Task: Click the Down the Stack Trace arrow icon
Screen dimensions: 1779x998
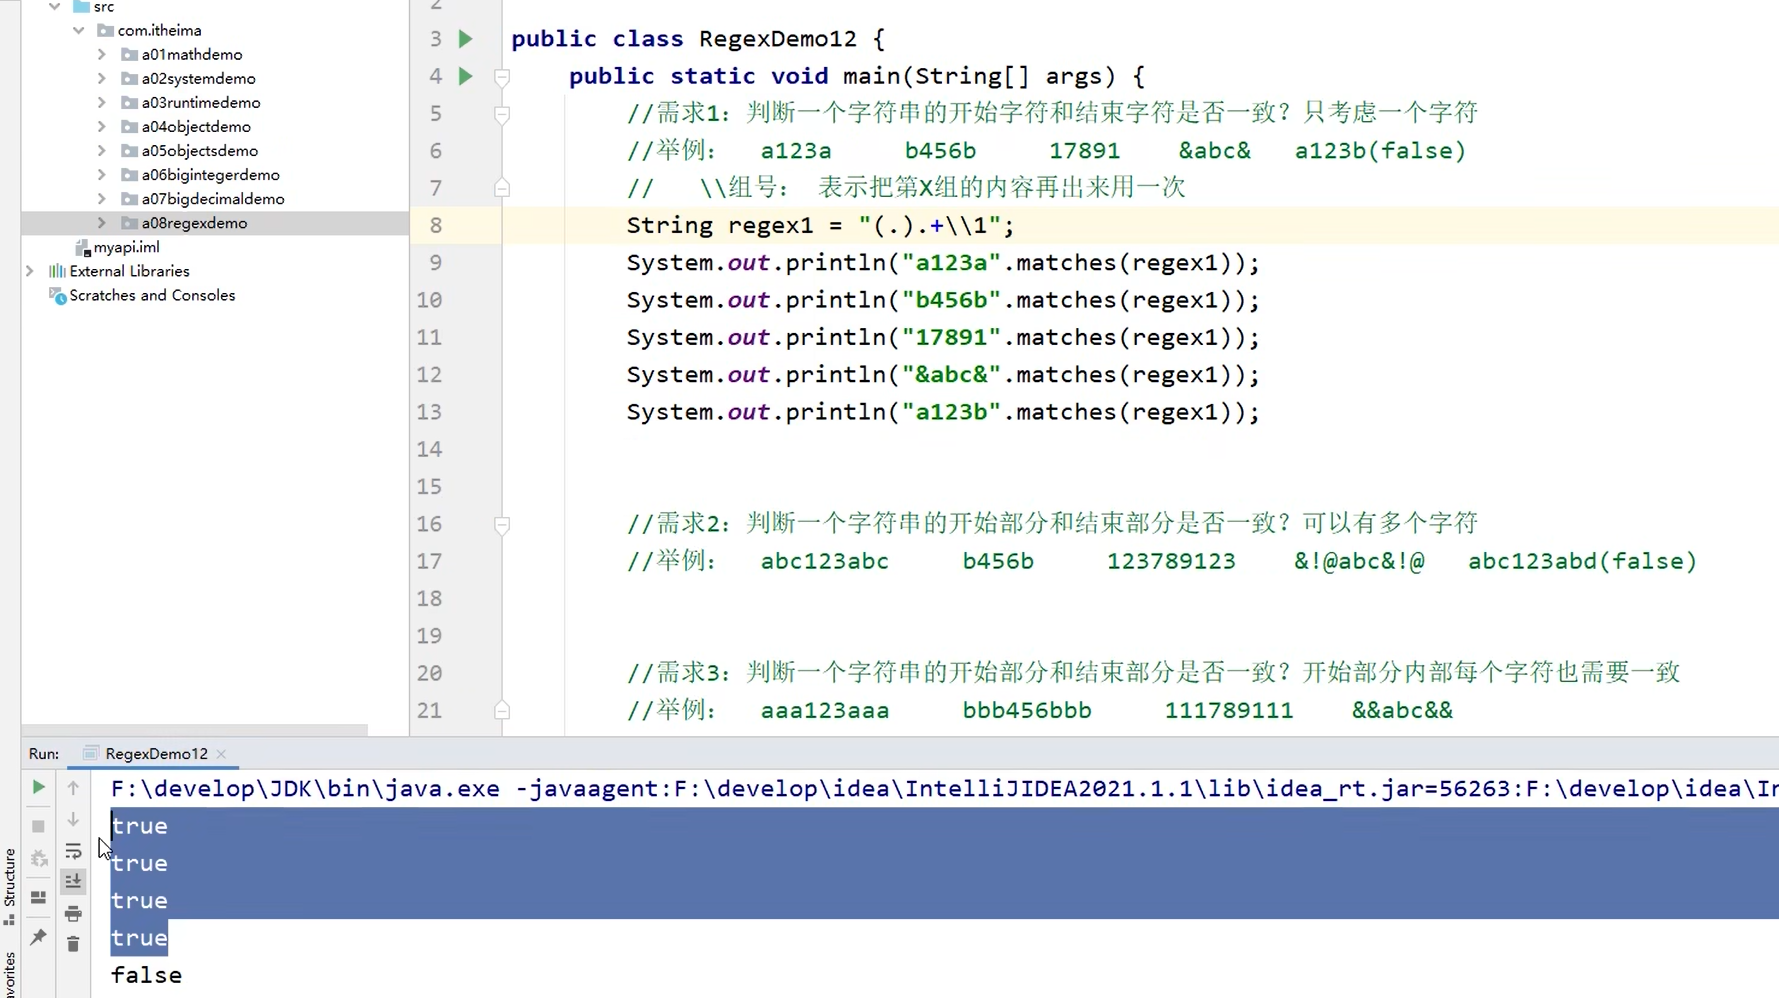Action: [73, 820]
